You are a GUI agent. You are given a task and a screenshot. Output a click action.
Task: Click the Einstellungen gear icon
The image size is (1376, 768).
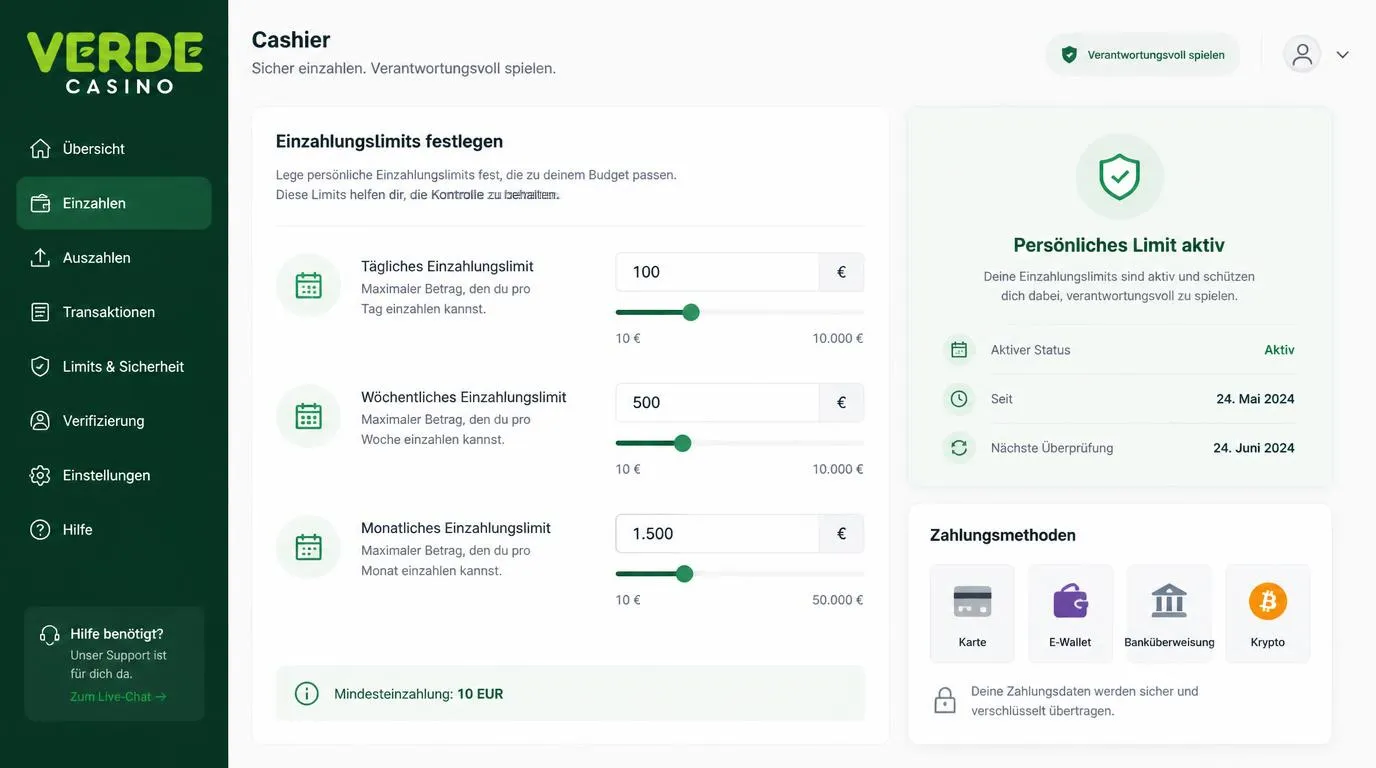[x=40, y=476]
